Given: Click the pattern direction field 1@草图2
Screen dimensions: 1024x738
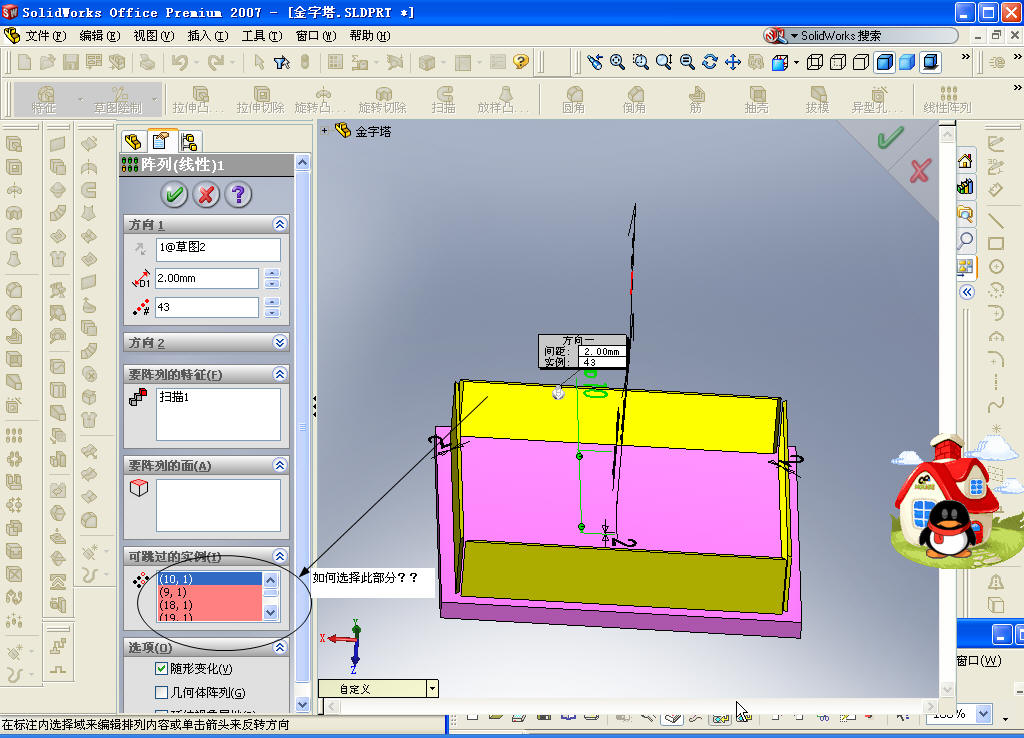Looking at the screenshot, I should [x=218, y=249].
